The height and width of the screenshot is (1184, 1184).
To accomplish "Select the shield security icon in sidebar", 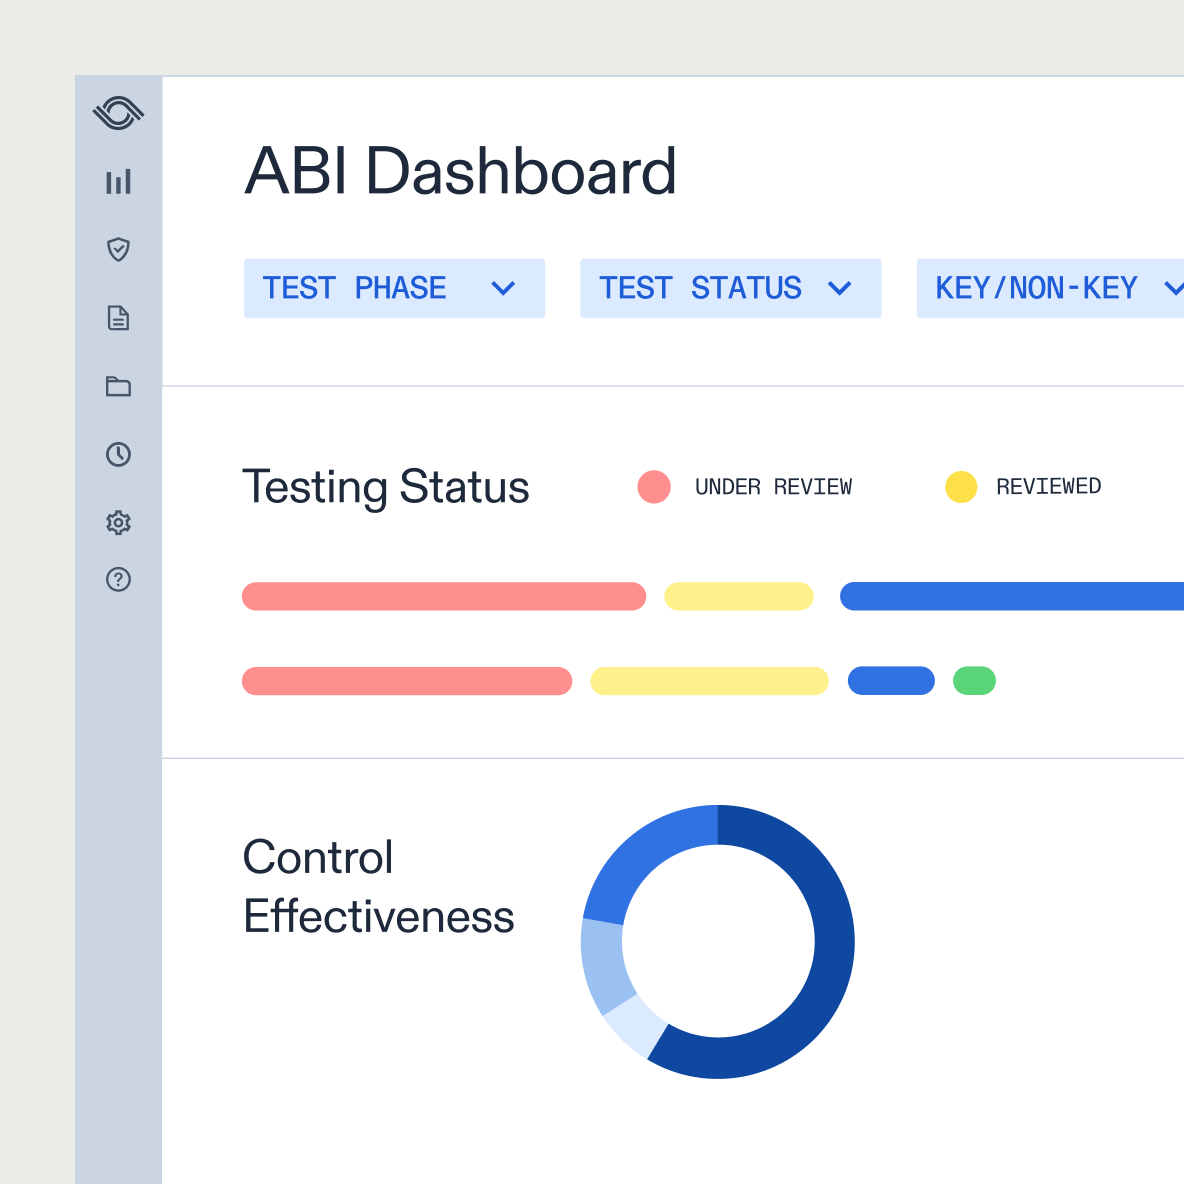I will (118, 250).
